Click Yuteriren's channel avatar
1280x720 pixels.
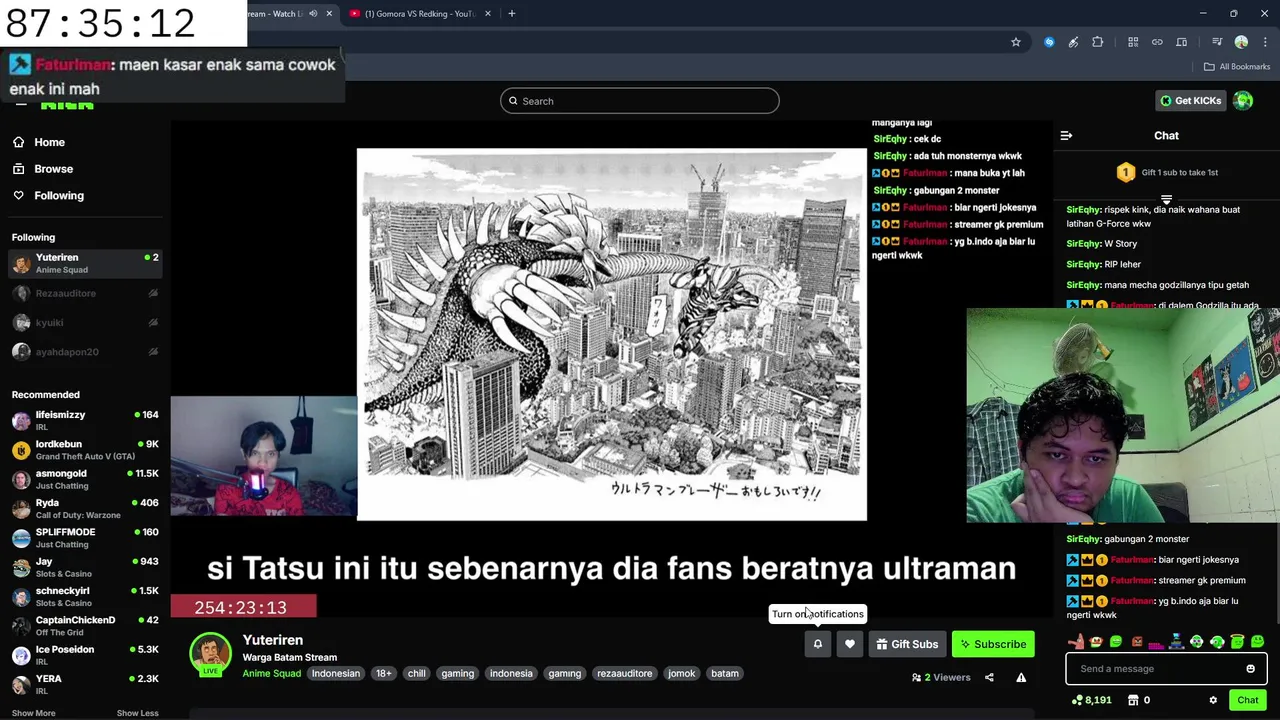210,653
